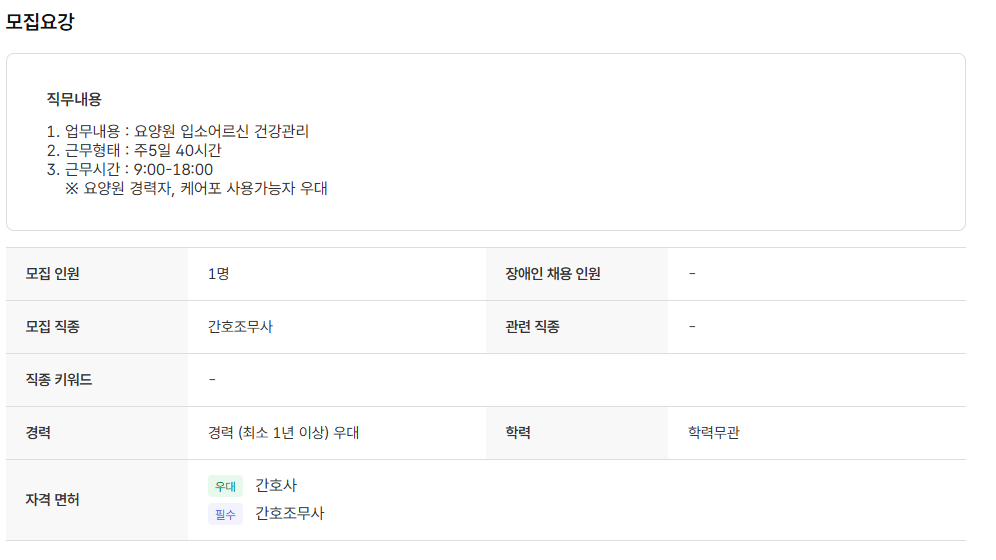Image resolution: width=996 pixels, height=560 pixels.
Task: Select the 직무내용 heading in the box
Action: [74, 99]
